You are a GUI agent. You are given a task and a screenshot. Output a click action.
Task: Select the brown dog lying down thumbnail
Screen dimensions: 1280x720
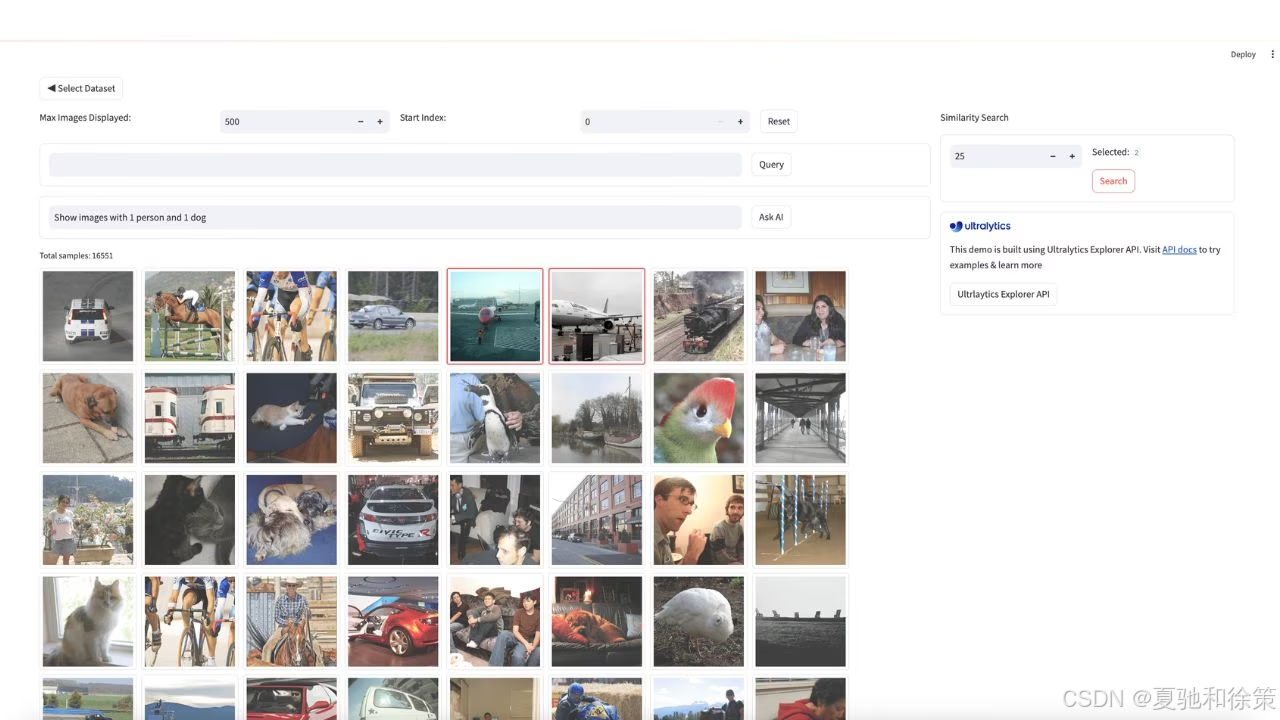(88, 418)
